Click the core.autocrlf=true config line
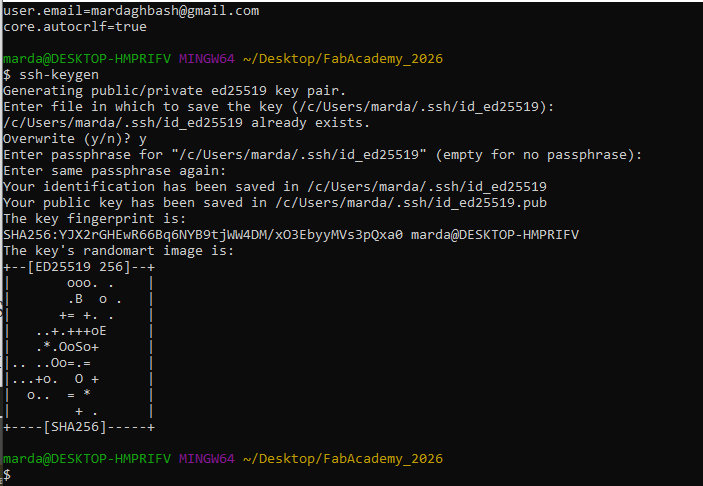This screenshot has height=486, width=703. pyautogui.click(x=61, y=26)
